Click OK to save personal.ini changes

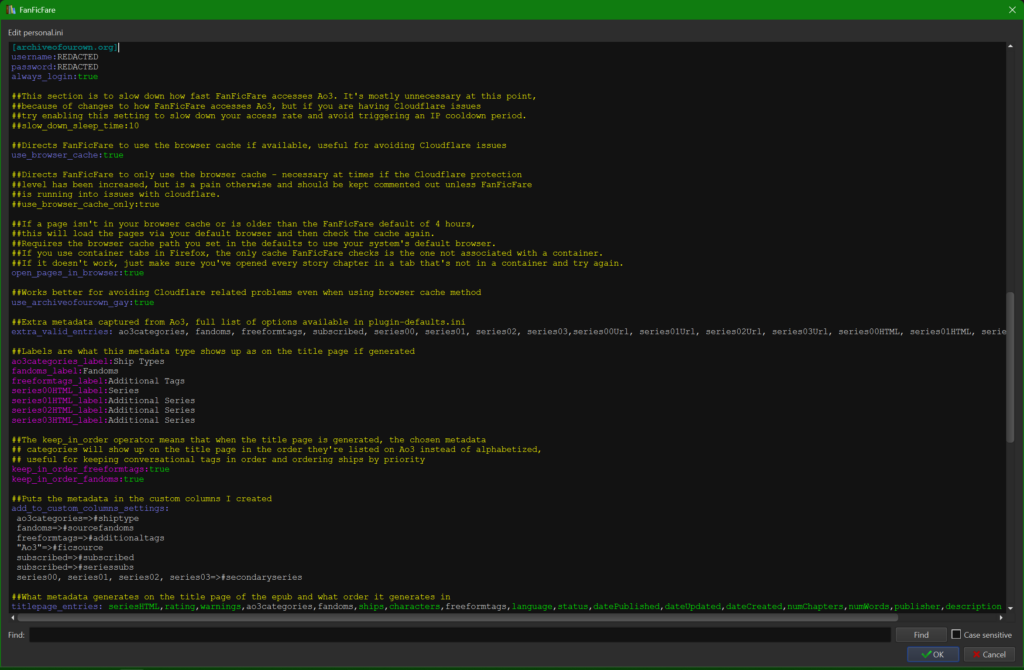(x=932, y=653)
